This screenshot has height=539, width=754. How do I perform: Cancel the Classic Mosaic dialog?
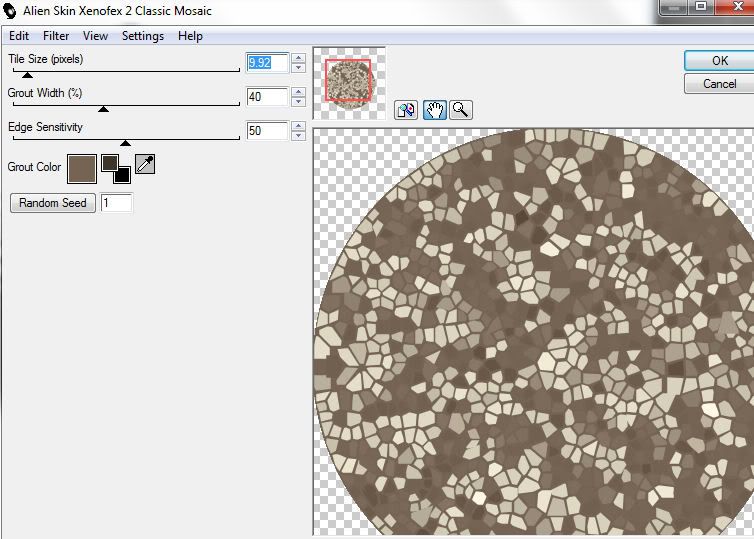coord(719,84)
